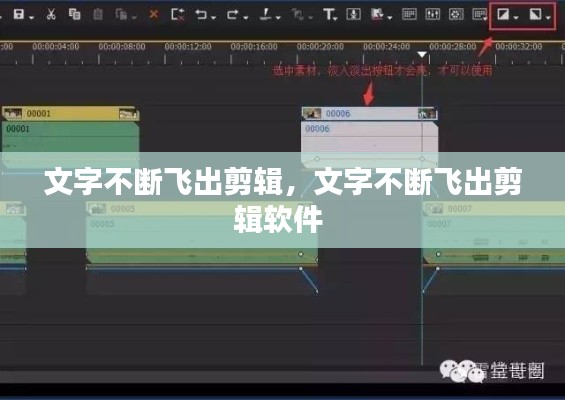Click the fade-out button in red box

pyautogui.click(x=535, y=14)
